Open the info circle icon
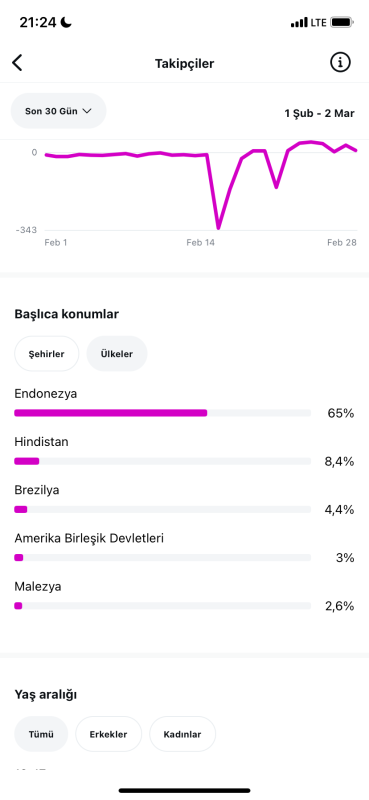369x800 pixels. [x=340, y=63]
